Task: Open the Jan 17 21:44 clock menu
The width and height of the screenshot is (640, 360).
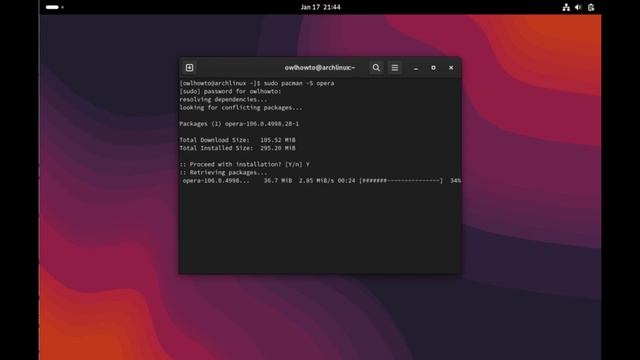Action: pos(320,7)
